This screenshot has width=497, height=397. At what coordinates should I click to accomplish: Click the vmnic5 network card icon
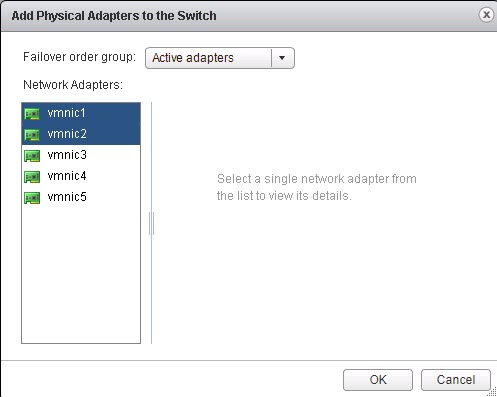point(32,198)
